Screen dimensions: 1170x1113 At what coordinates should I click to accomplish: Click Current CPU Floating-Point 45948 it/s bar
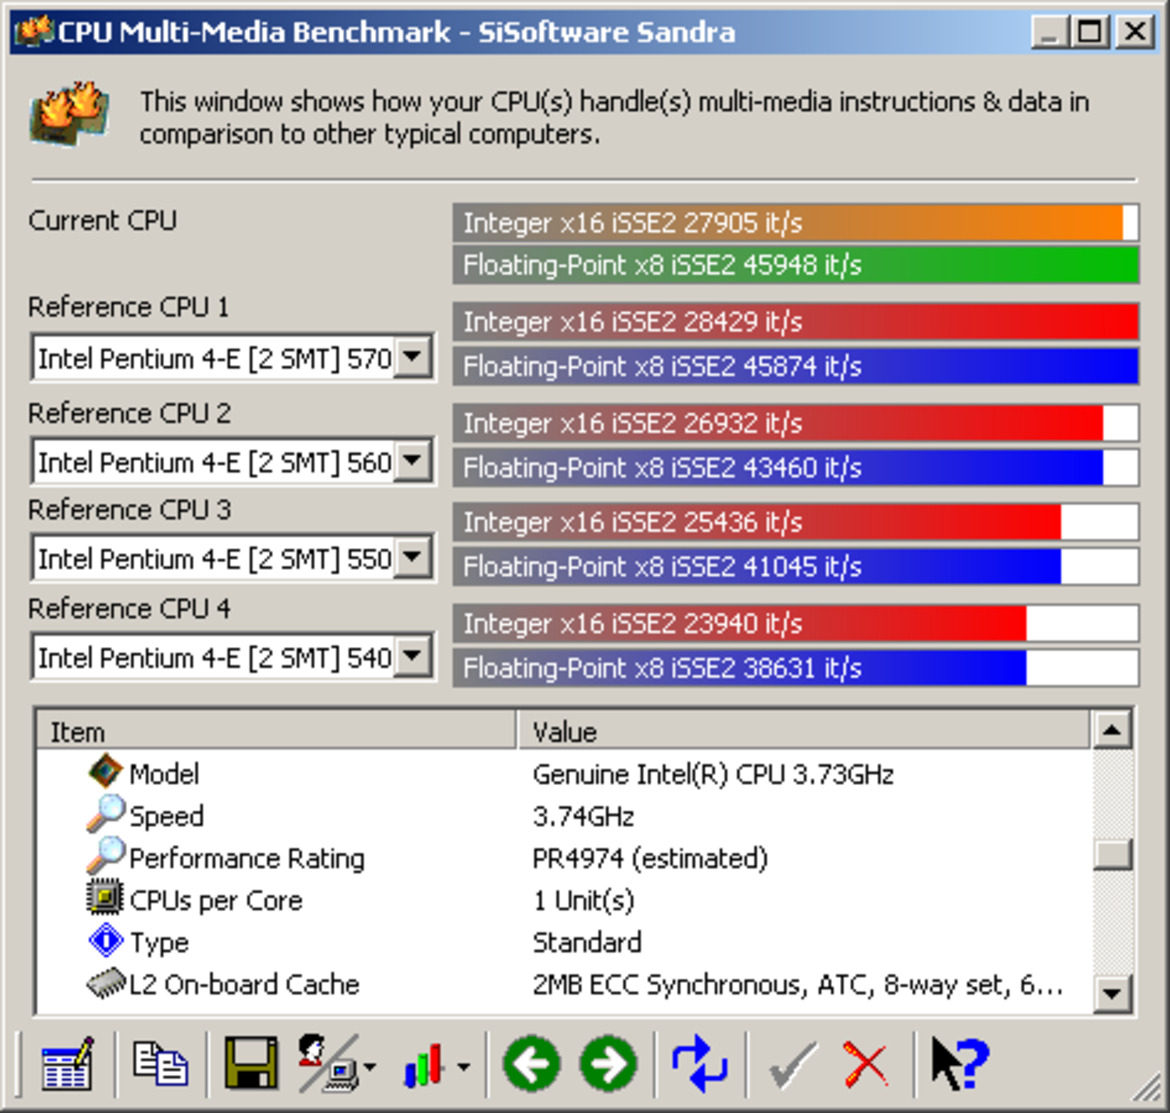point(795,265)
